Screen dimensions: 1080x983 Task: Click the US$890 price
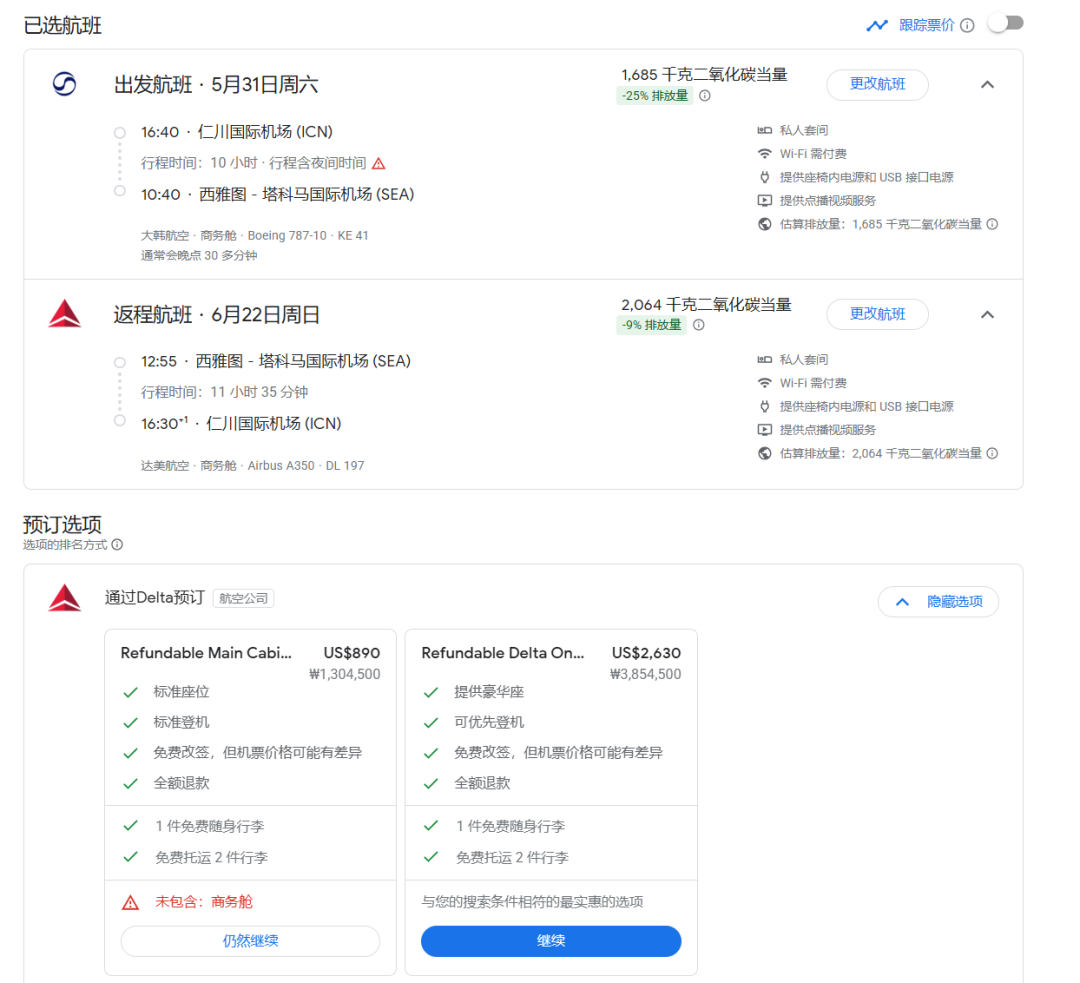(352, 653)
